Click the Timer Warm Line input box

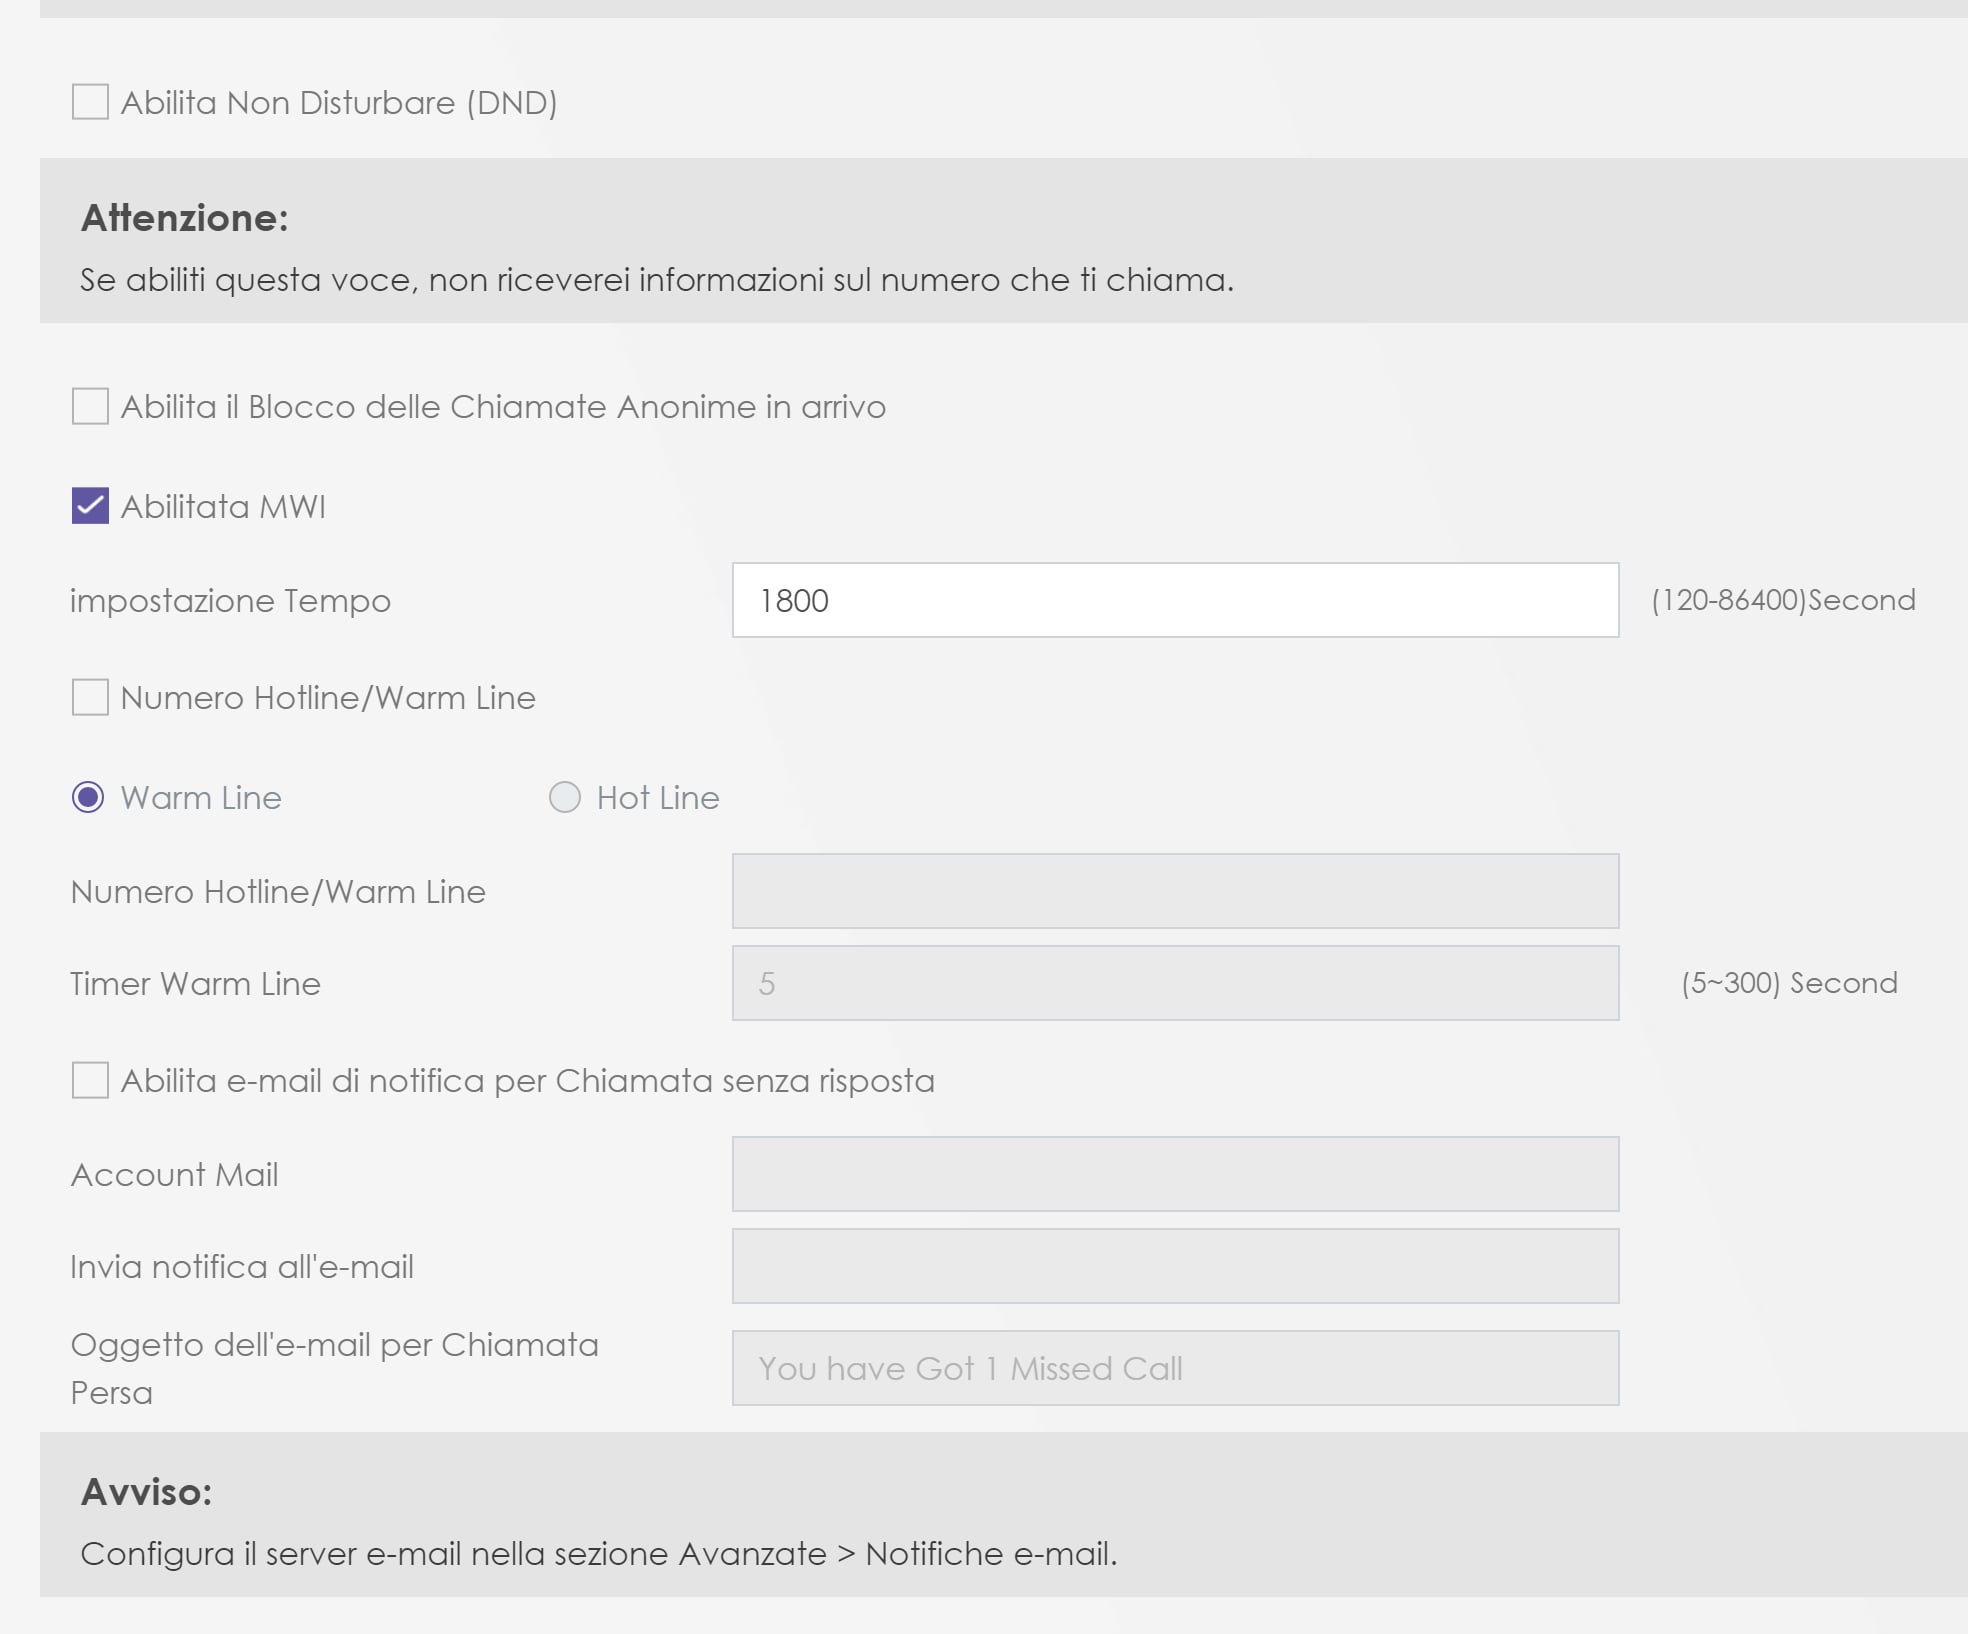tap(1175, 983)
